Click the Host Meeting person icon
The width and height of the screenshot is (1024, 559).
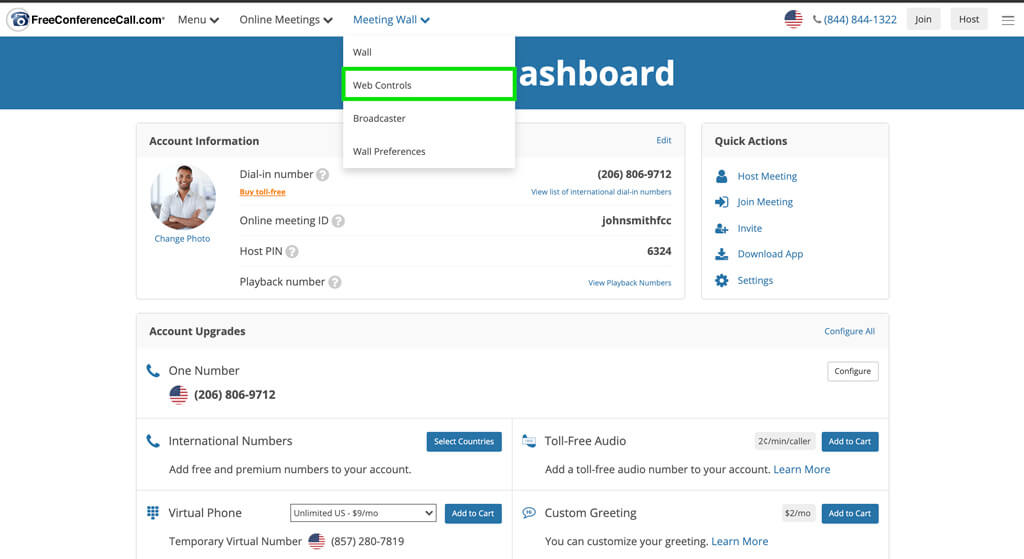click(721, 176)
